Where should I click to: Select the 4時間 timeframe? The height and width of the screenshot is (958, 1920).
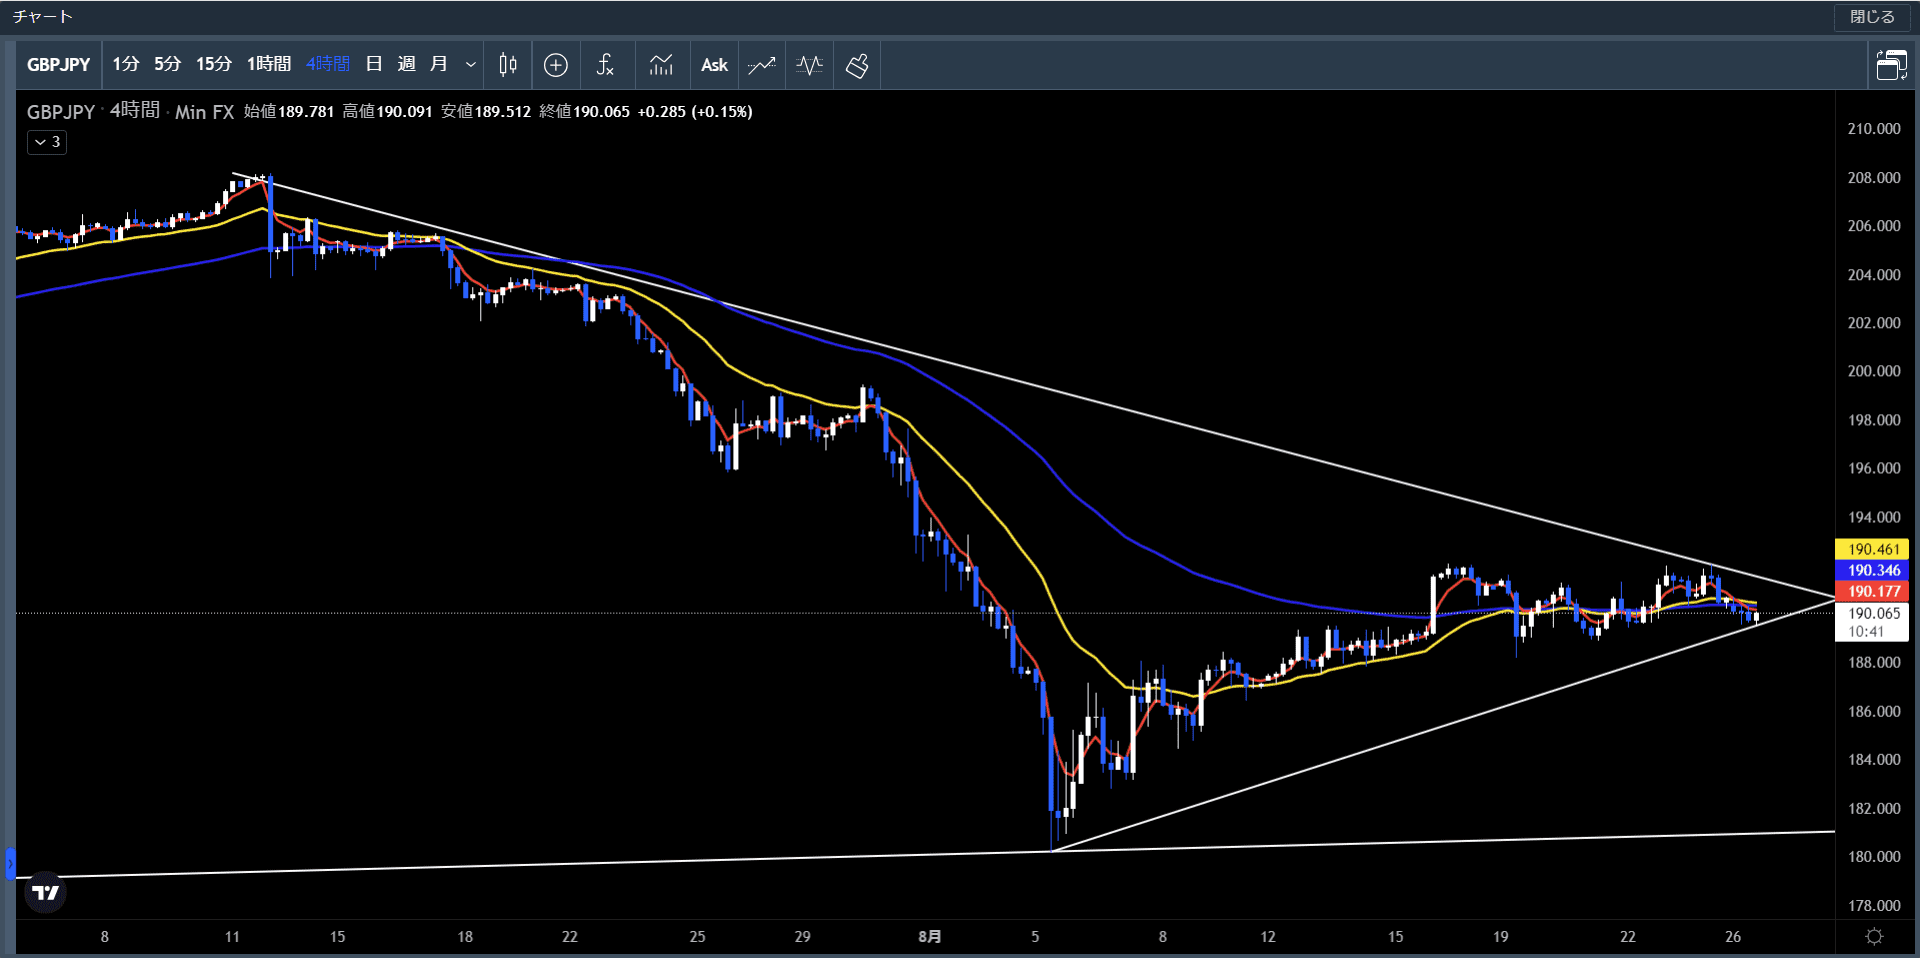click(328, 64)
